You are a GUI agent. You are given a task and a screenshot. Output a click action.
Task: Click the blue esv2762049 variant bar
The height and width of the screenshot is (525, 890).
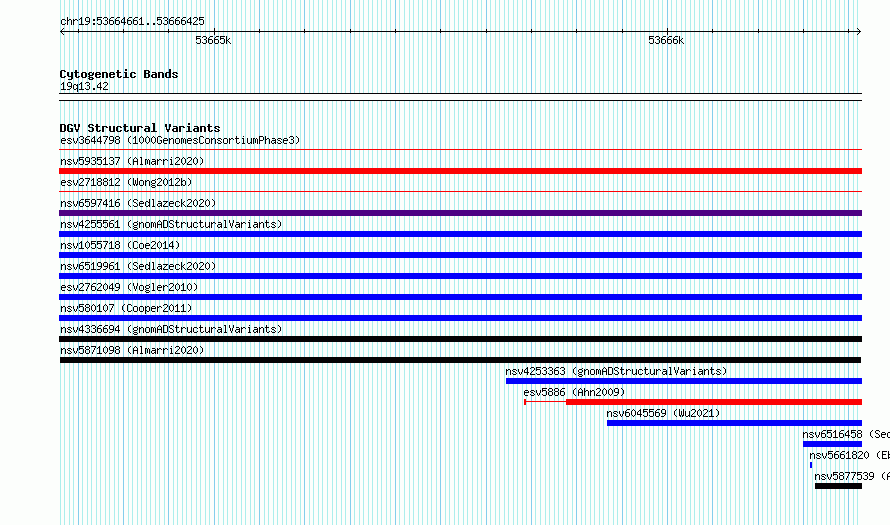460,297
